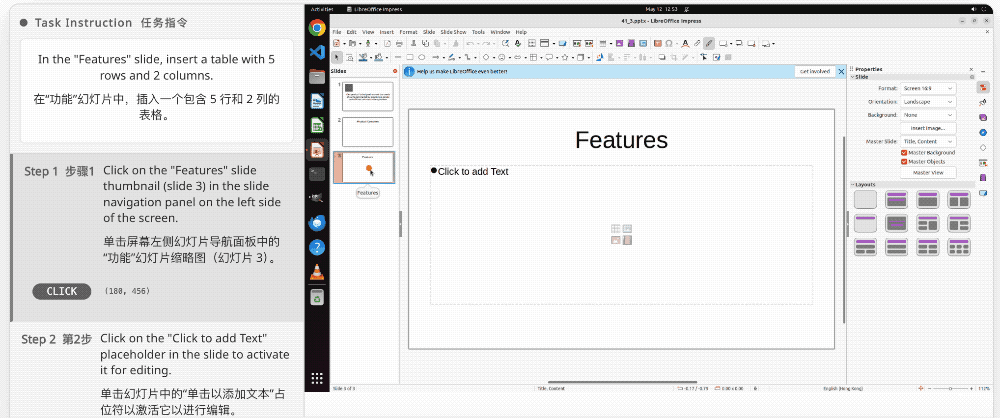Open the Format dropdown showing Screen 16:9
This screenshot has height=418, width=1000.
927,89
